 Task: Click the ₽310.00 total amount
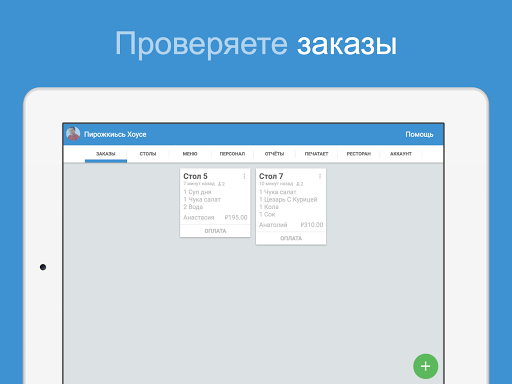(x=312, y=225)
